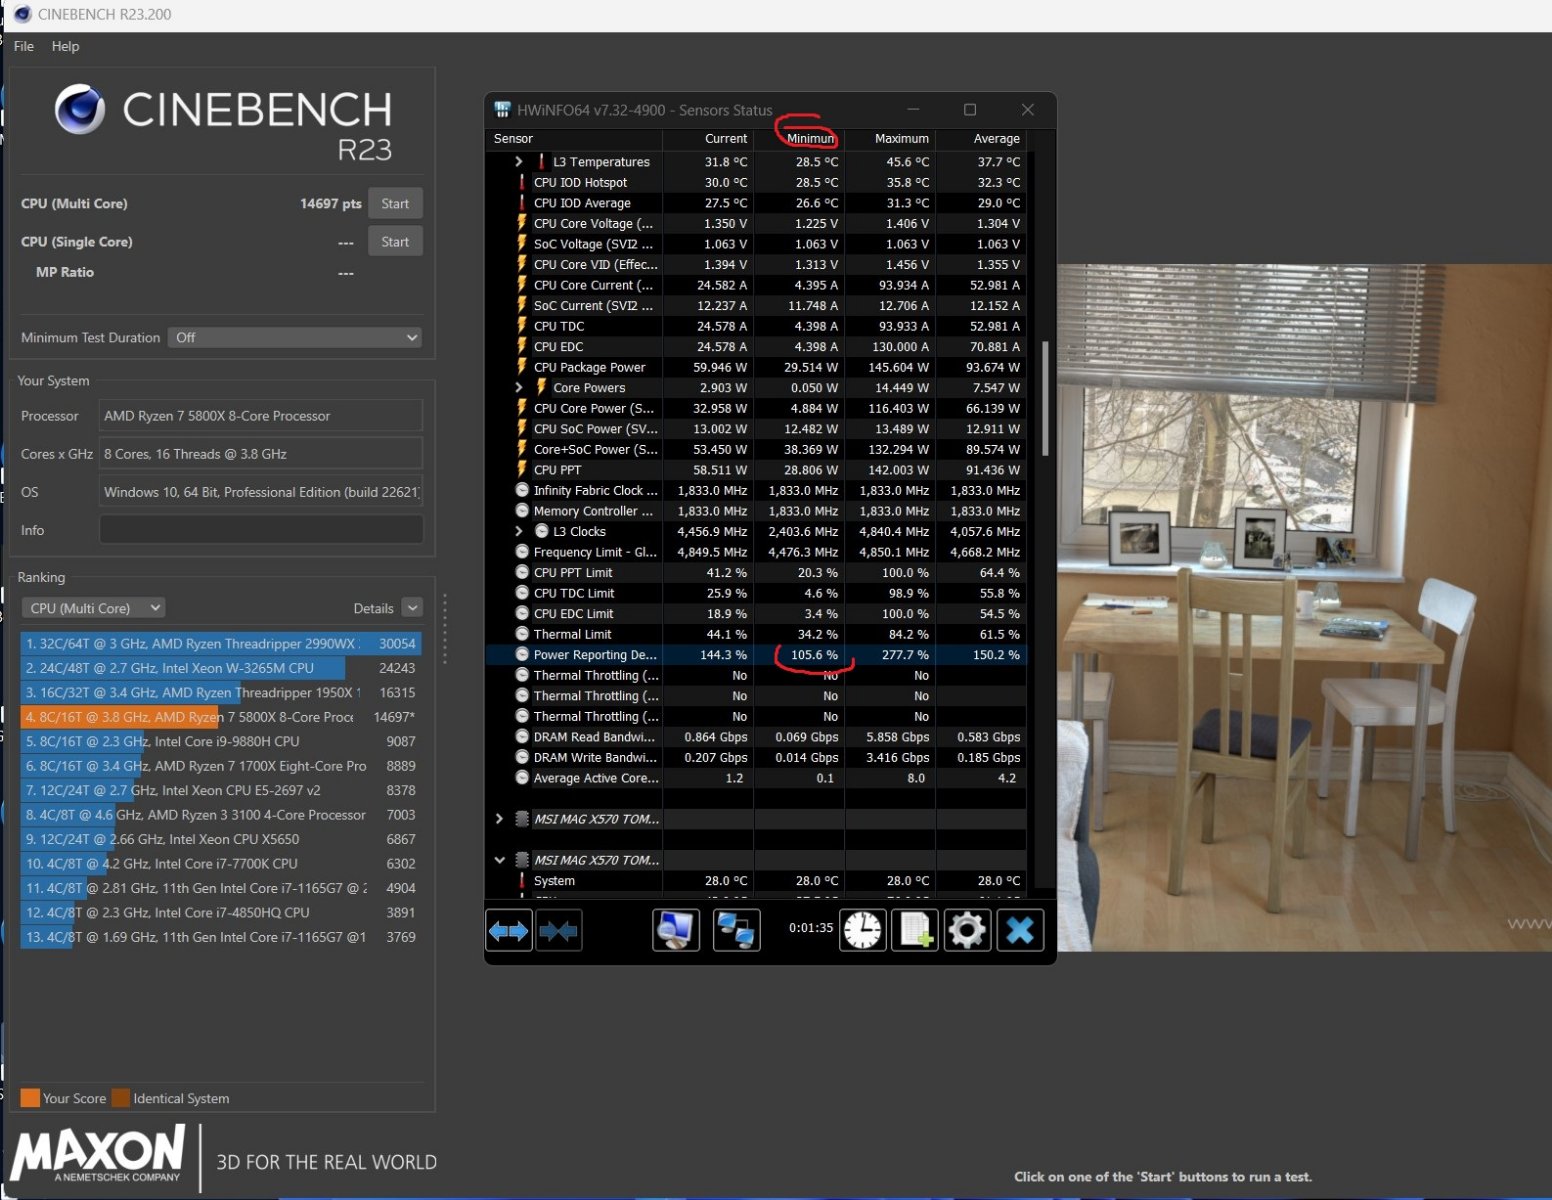Click the Cinebench sphere logo
This screenshot has height=1200, width=1552.
point(80,109)
